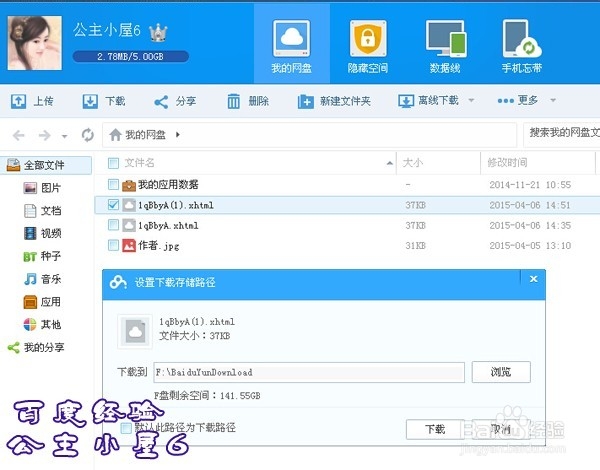Image resolution: width=600 pixels, height=470 pixels.
Task: Toggle the select-all checkbox in header
Action: (113, 163)
